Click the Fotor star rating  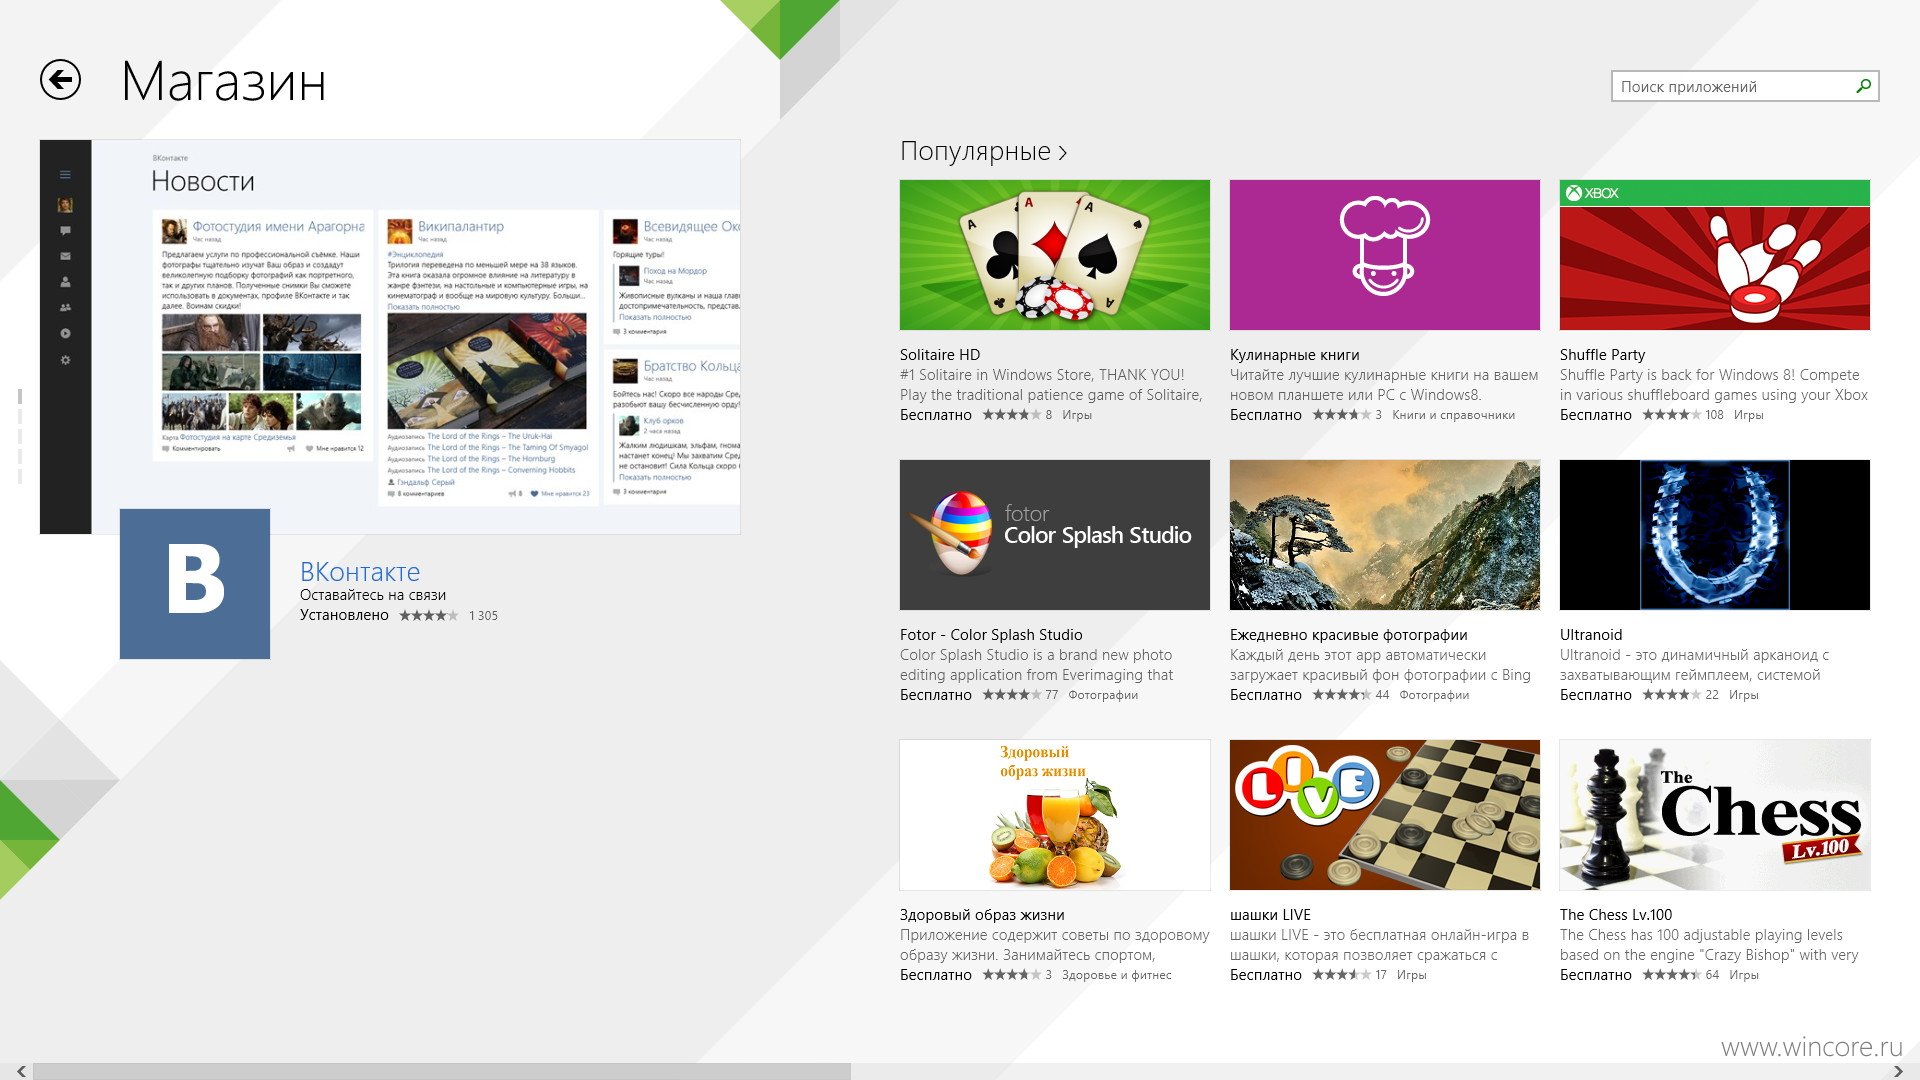point(1011,695)
